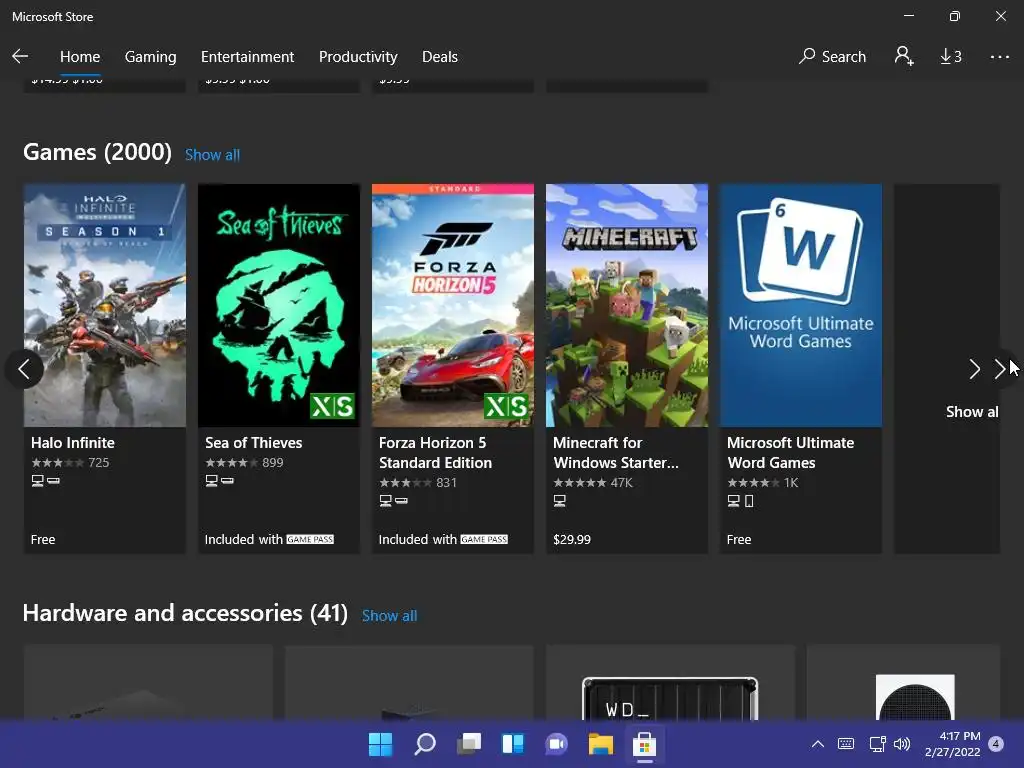This screenshot has height=768, width=1024.
Task: Click the PC device icon under Minecraft
Action: point(560,501)
